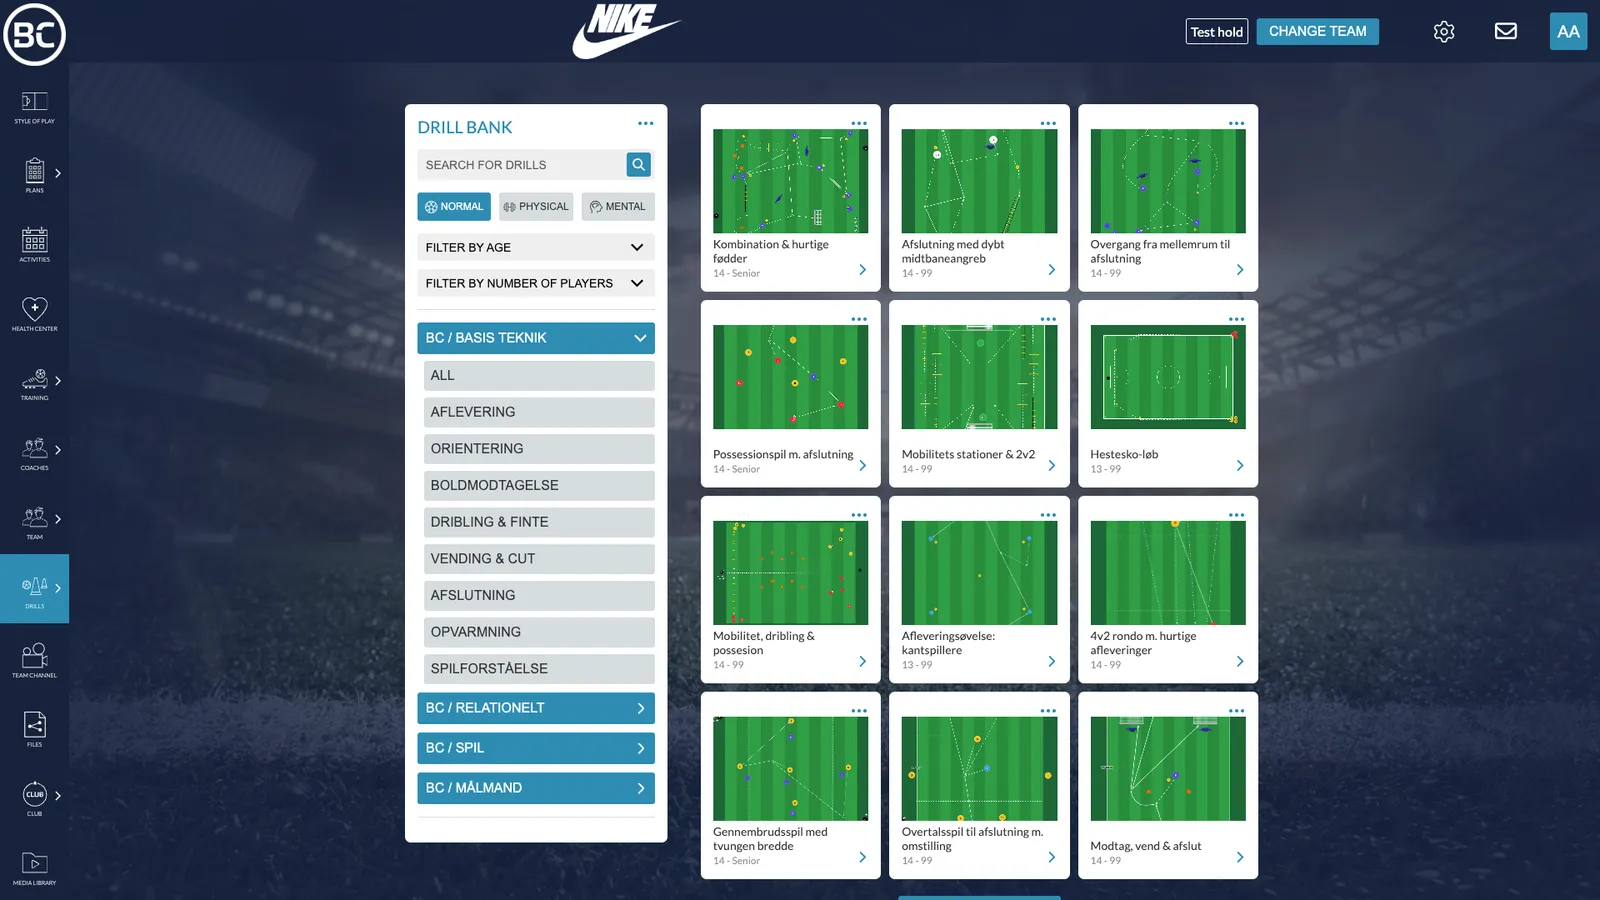Image resolution: width=1600 pixels, height=900 pixels.
Task: Open three-dot menu on Modtag, vend & afslut card
Action: coord(1237,711)
